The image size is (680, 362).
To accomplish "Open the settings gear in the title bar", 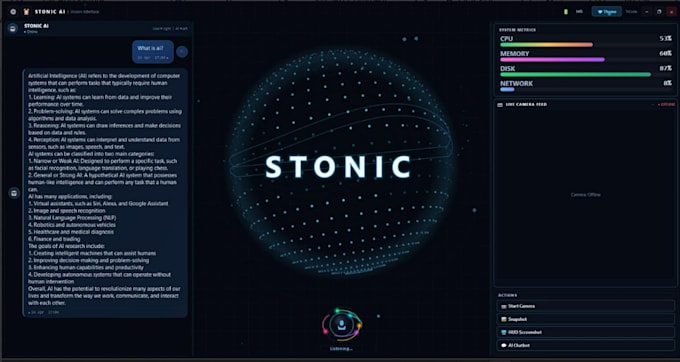I will pos(13,12).
